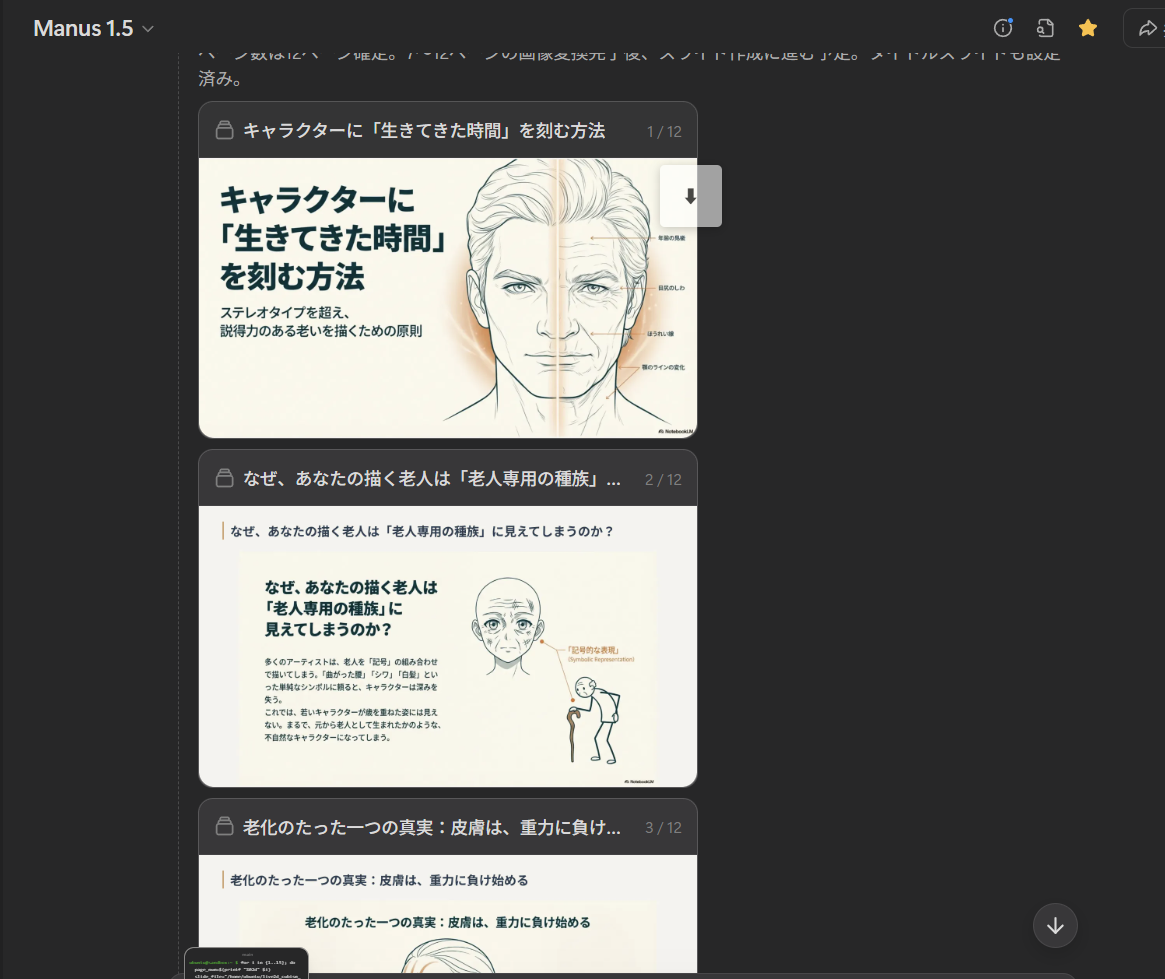Click the slide icon beside slide 2 title

tap(225, 479)
